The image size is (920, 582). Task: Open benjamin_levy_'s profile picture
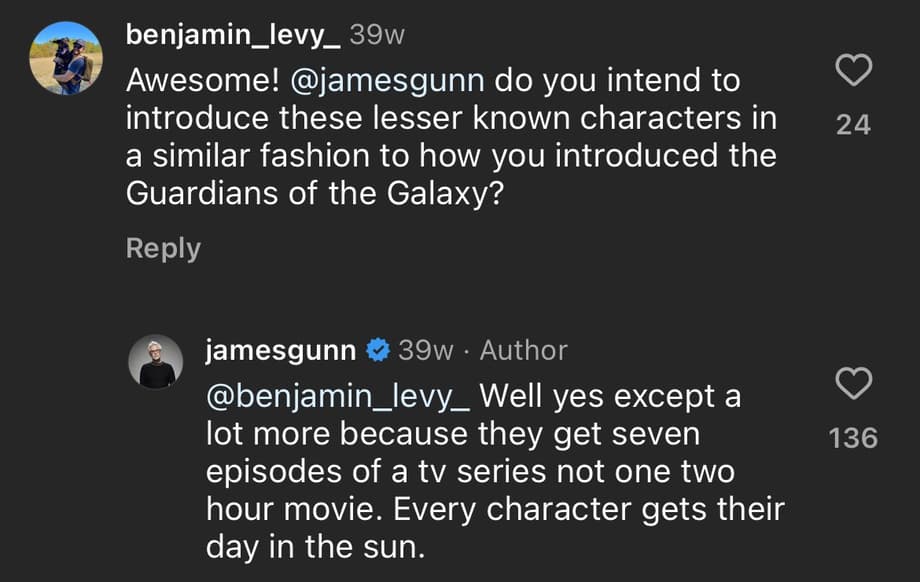tap(65, 58)
